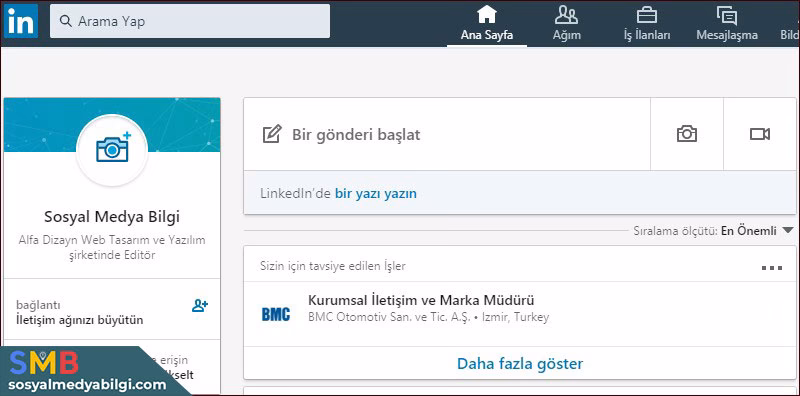This screenshot has height=396, width=800.
Task: Click the Arama Yap search field
Action: [190, 21]
